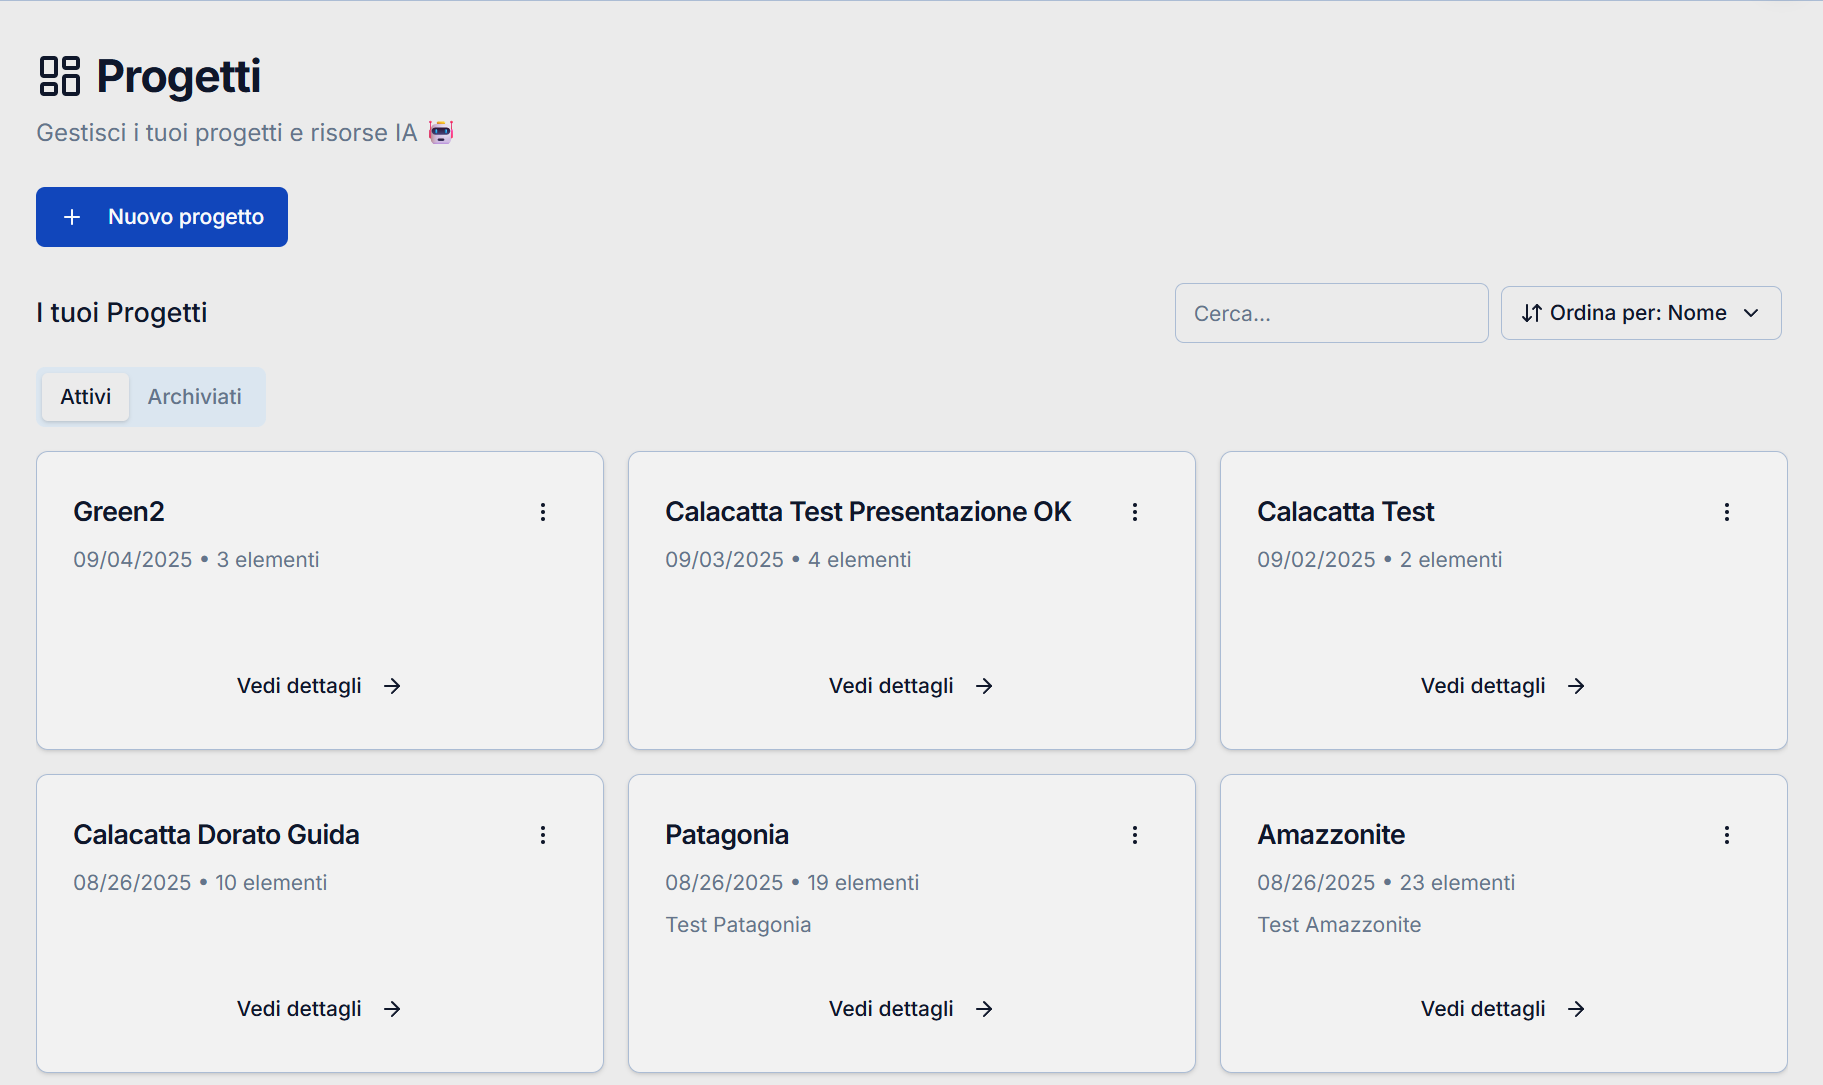Open the options menu for Green2 project

point(543,512)
